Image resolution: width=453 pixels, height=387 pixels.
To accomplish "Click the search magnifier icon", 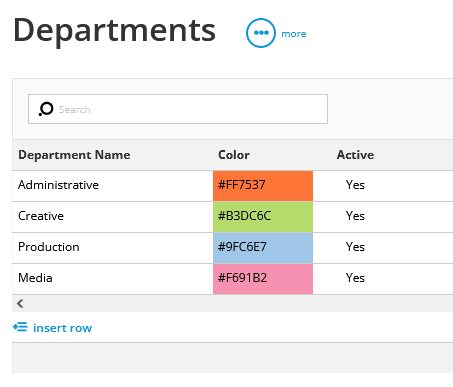I will 46,109.
